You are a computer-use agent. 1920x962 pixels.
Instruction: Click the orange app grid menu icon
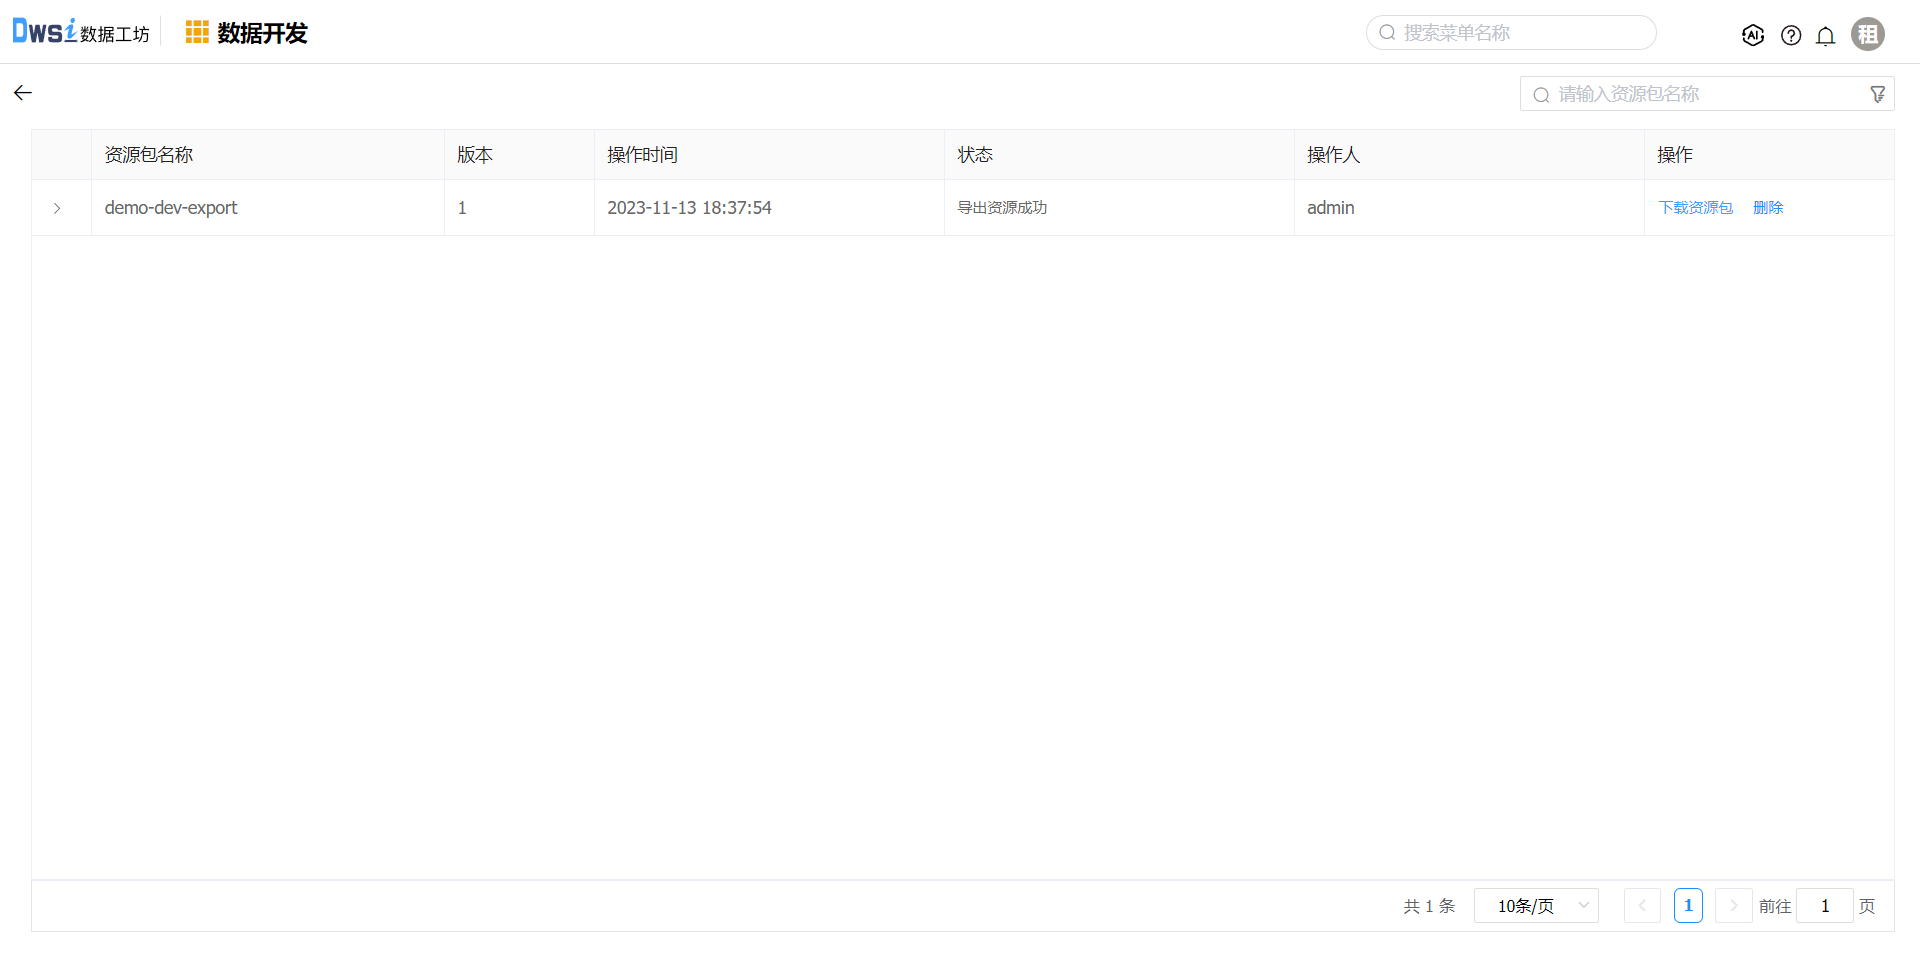pyautogui.click(x=197, y=33)
